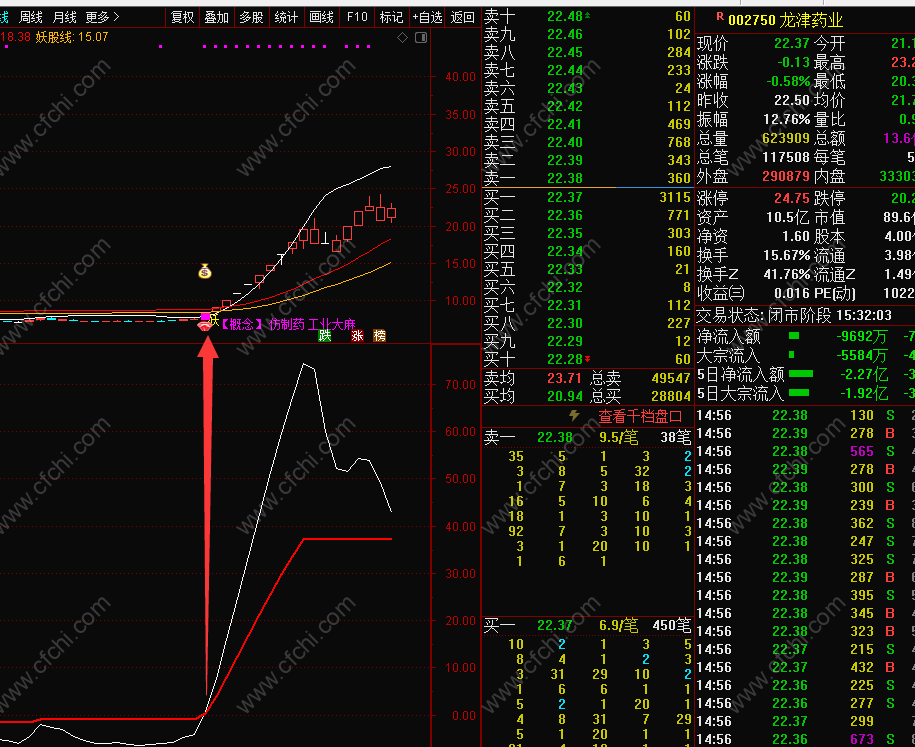Click the green 跌 badge below chart
915x747 pixels.
[325, 336]
